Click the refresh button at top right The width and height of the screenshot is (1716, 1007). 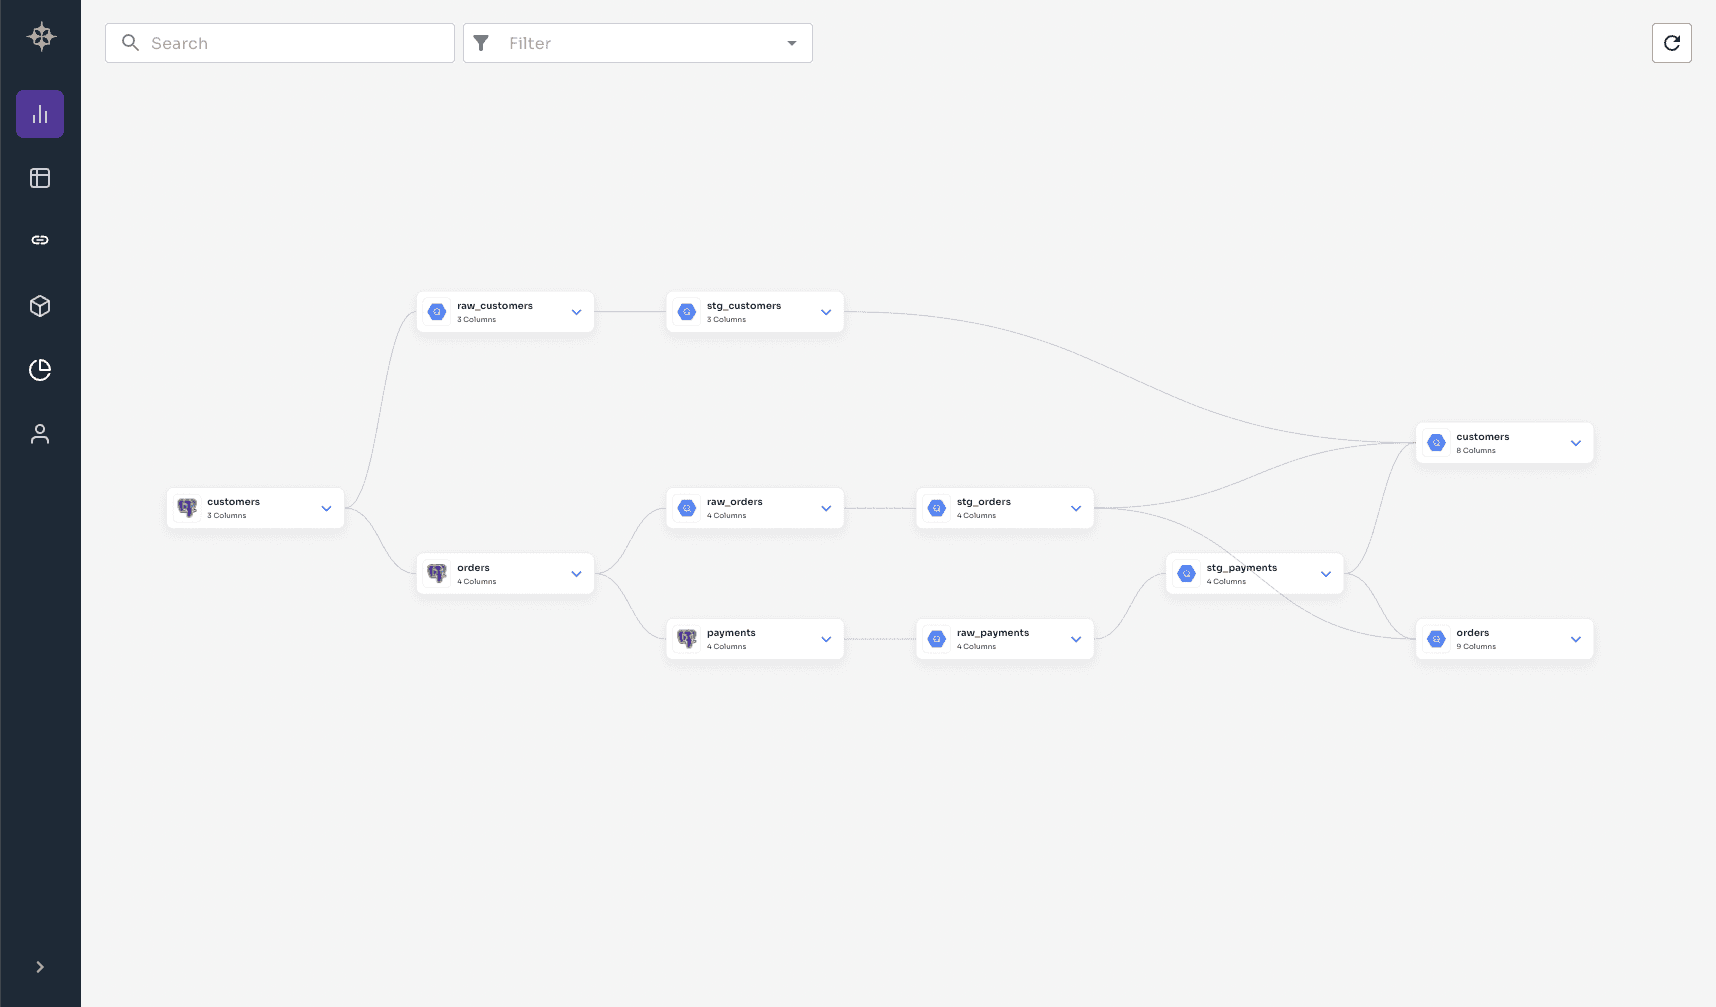(x=1671, y=43)
